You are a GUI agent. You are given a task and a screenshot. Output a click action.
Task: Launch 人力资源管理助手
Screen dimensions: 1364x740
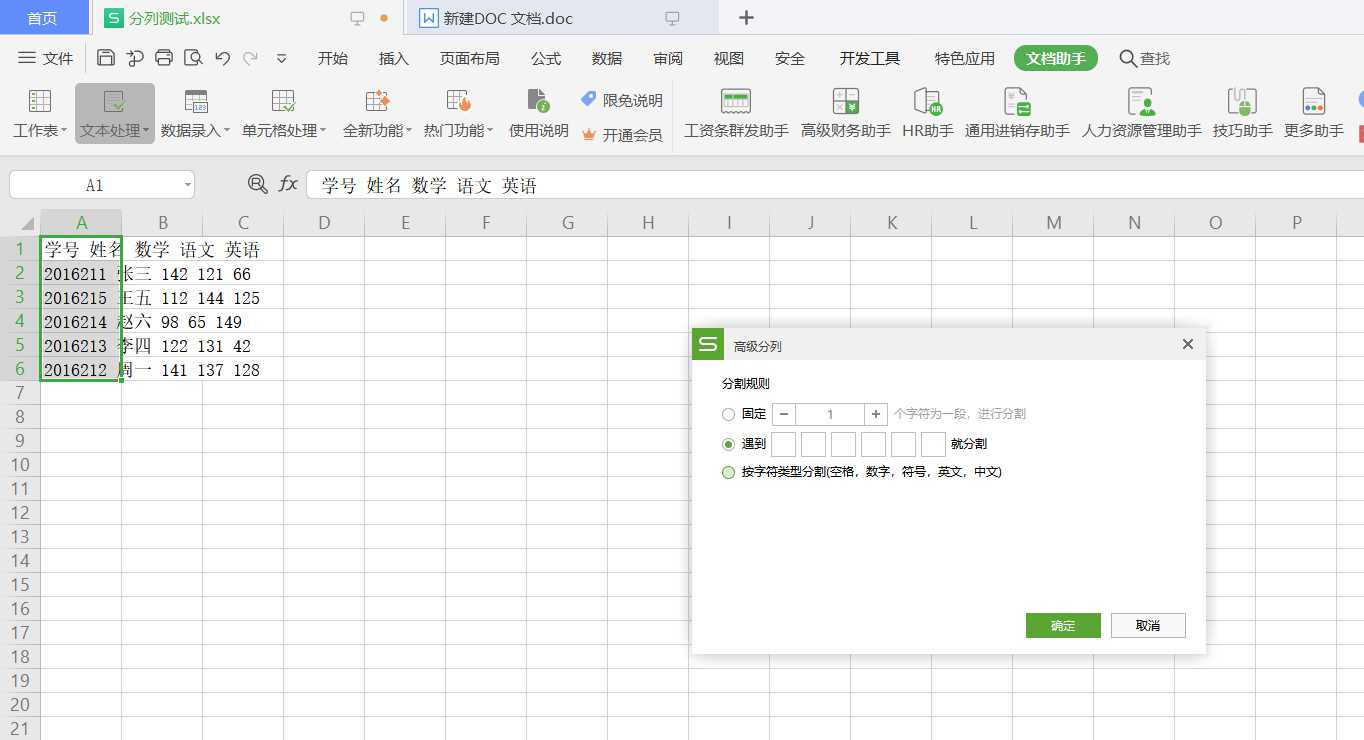pyautogui.click(x=1141, y=112)
